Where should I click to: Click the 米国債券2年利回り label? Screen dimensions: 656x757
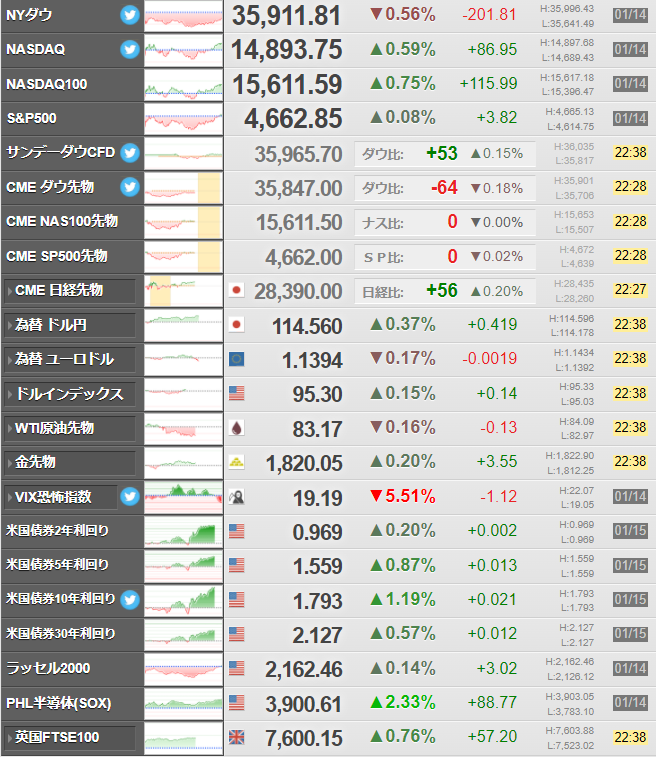coord(57,531)
